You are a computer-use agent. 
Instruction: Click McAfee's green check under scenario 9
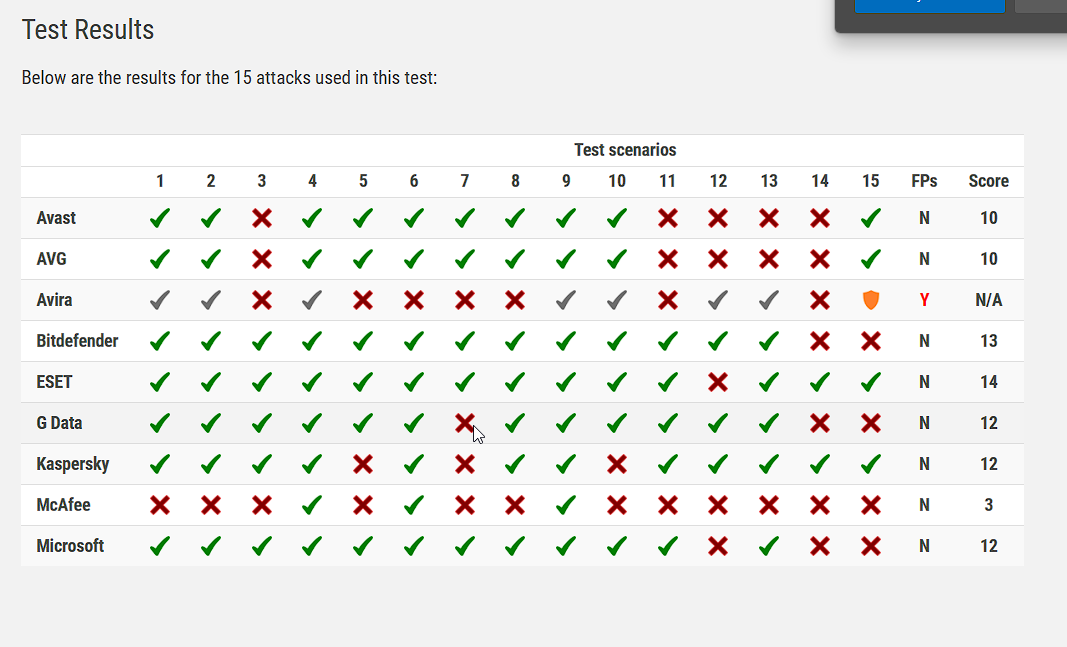point(566,505)
